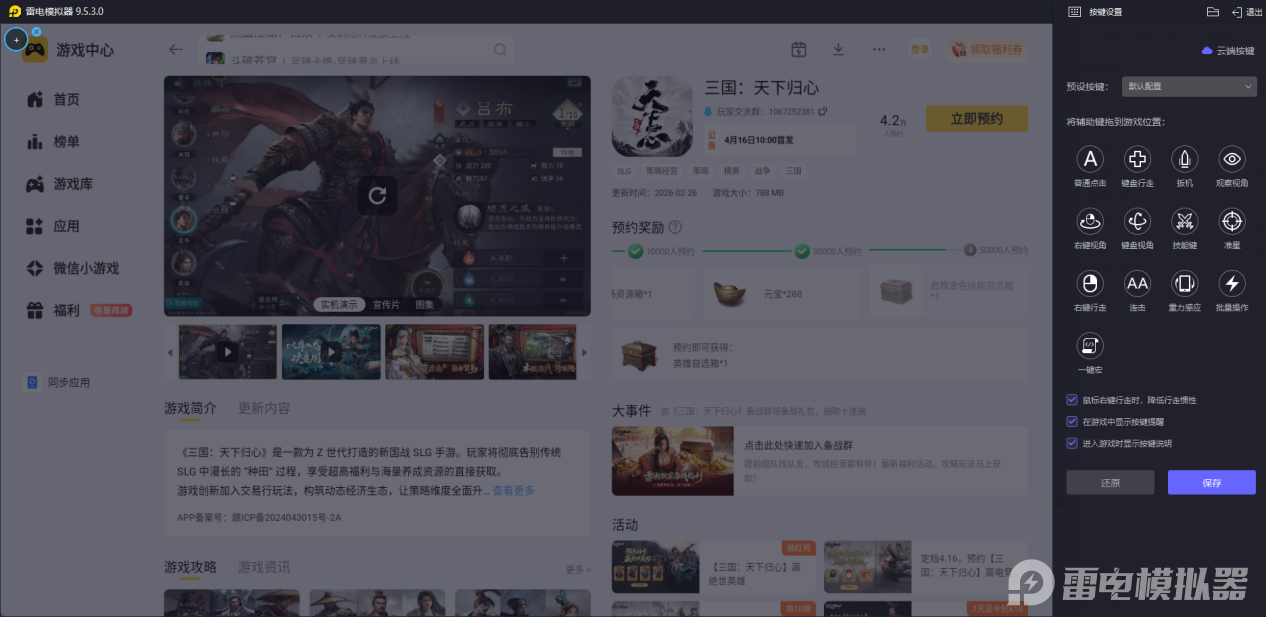Open 云端按键 cloud key configs
The image size is (1266, 617).
(1228, 50)
